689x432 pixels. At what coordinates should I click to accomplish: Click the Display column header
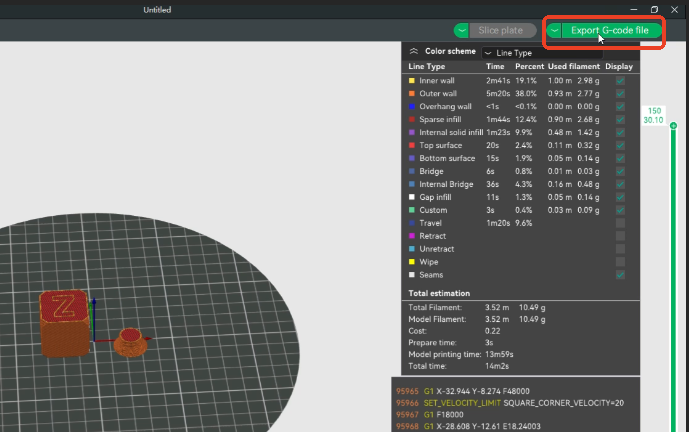(x=619, y=66)
